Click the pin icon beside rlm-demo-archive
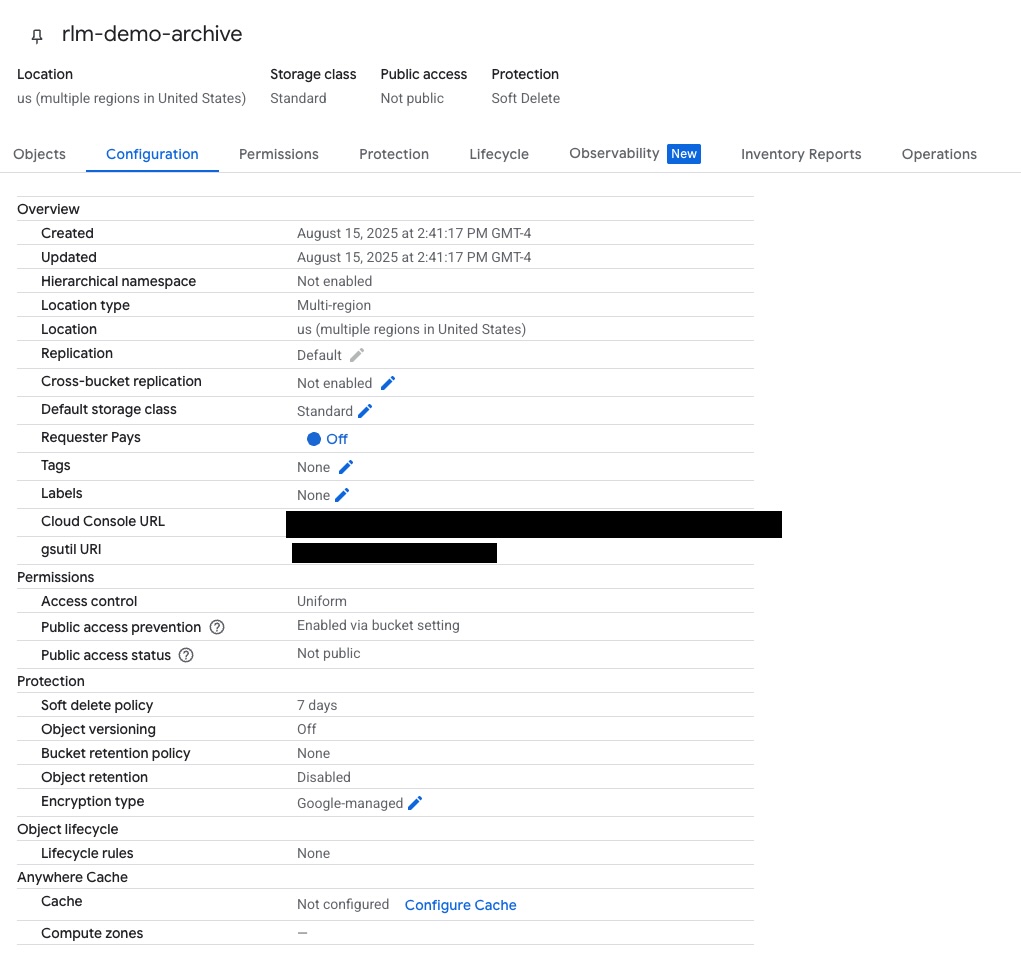The image size is (1021, 979). pos(37,36)
